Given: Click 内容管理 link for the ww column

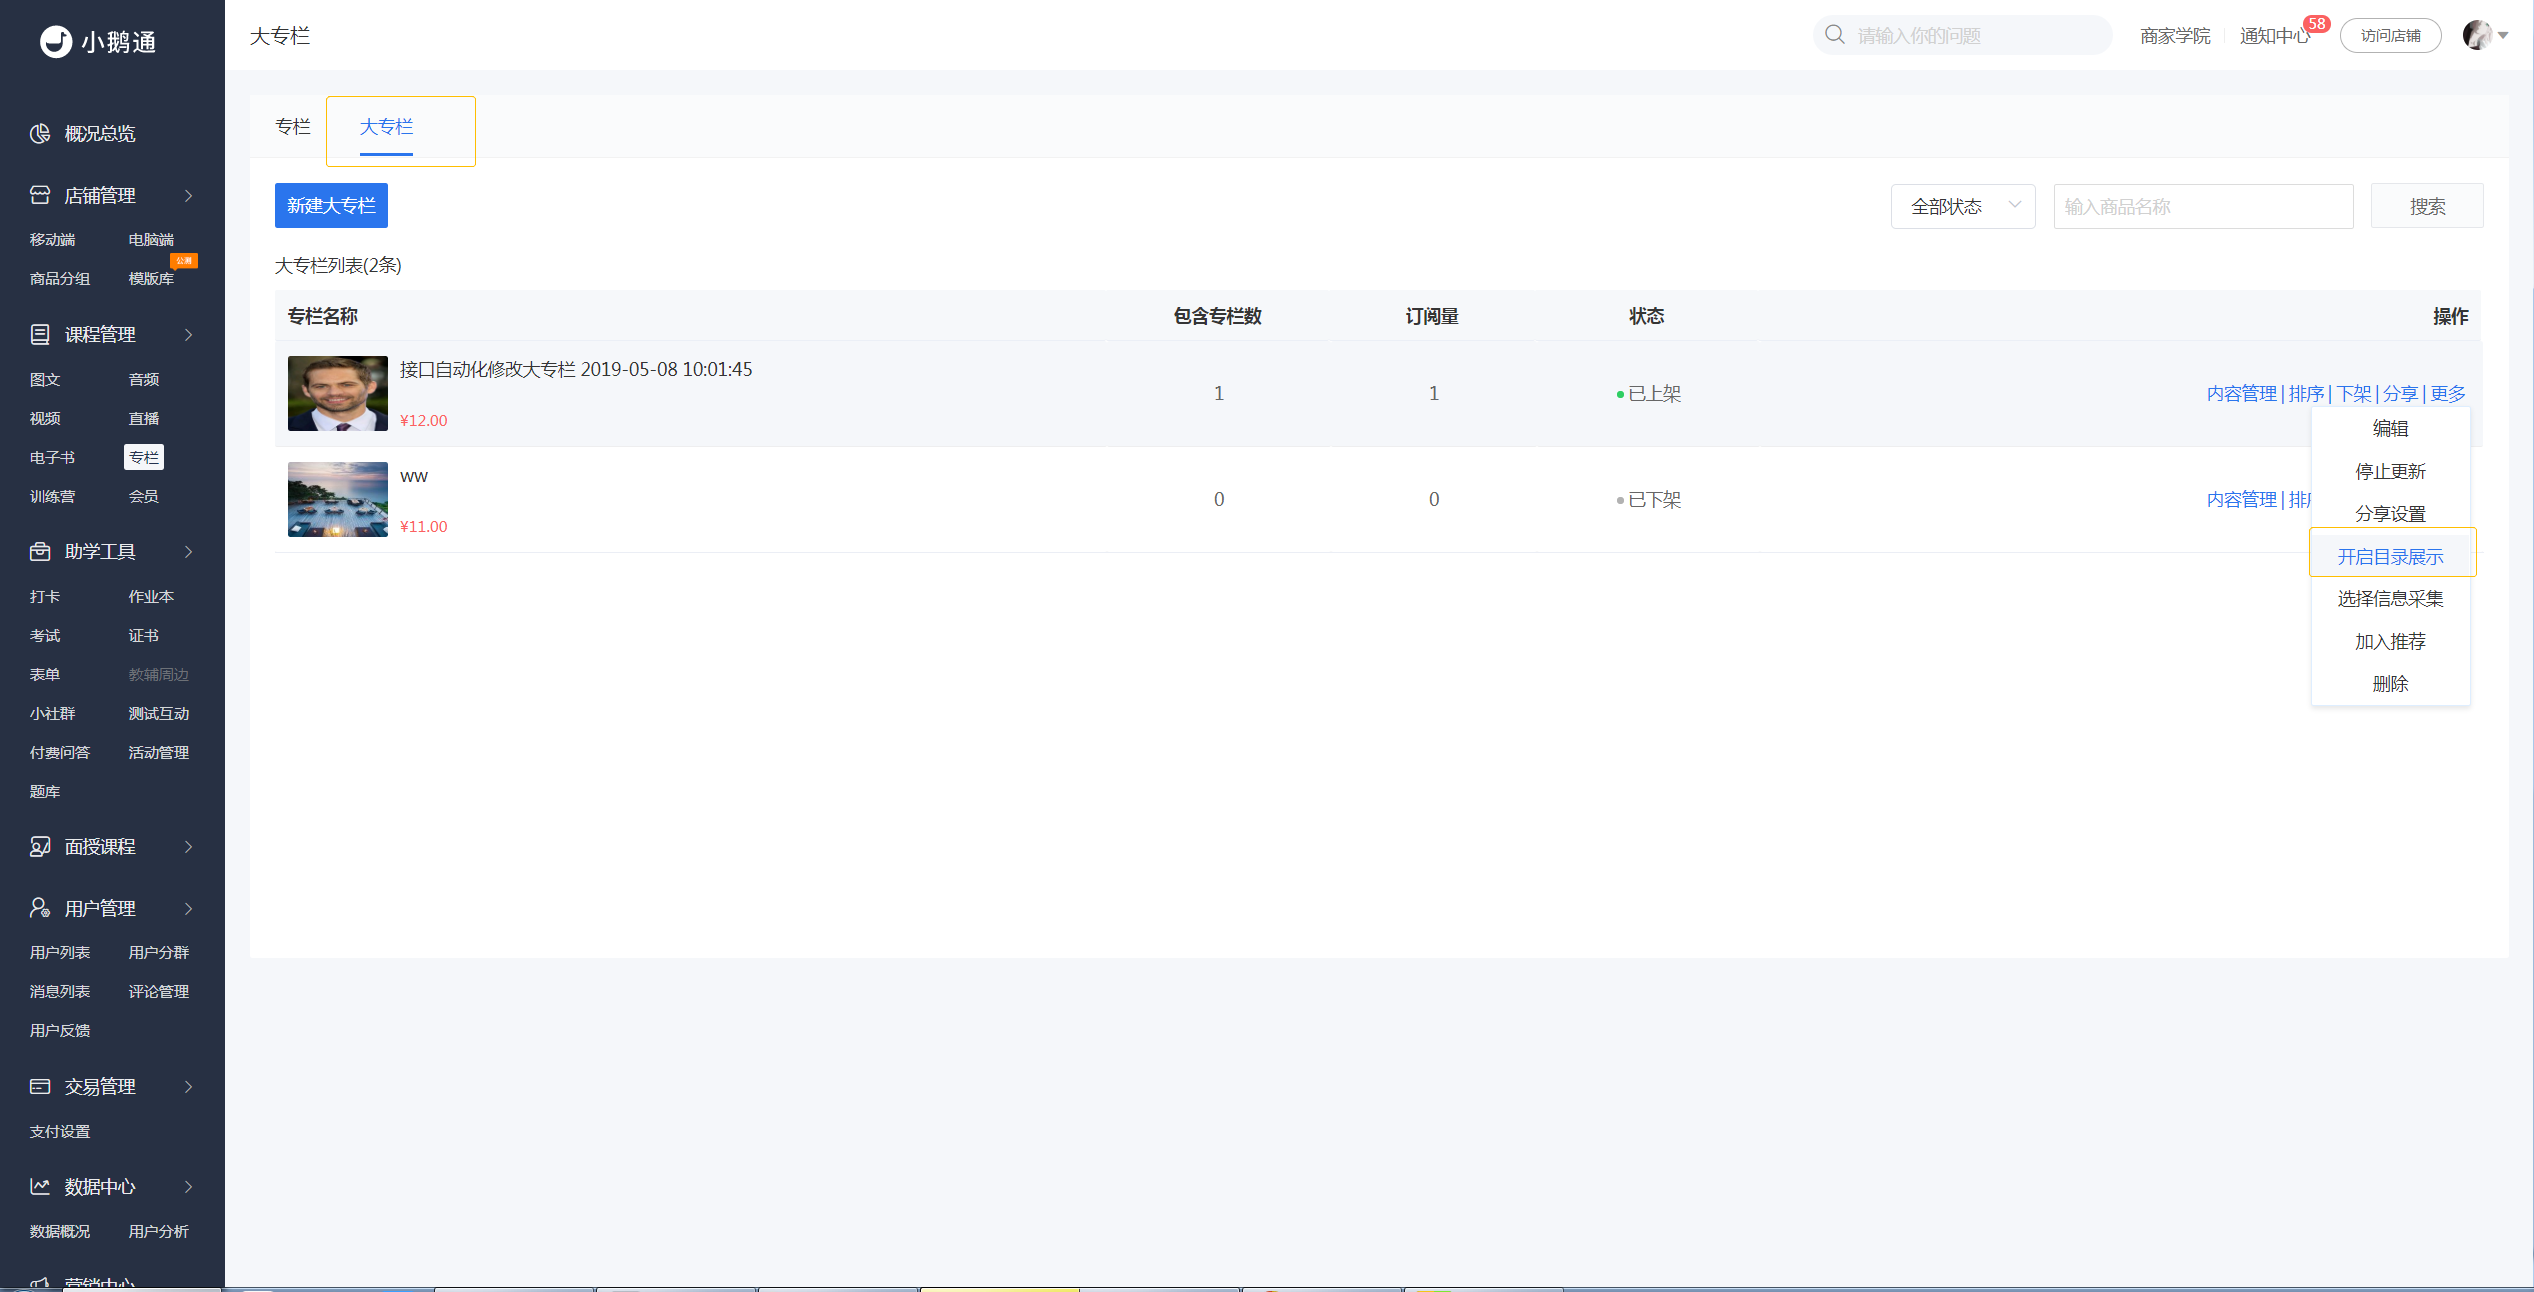Looking at the screenshot, I should pyautogui.click(x=2241, y=500).
